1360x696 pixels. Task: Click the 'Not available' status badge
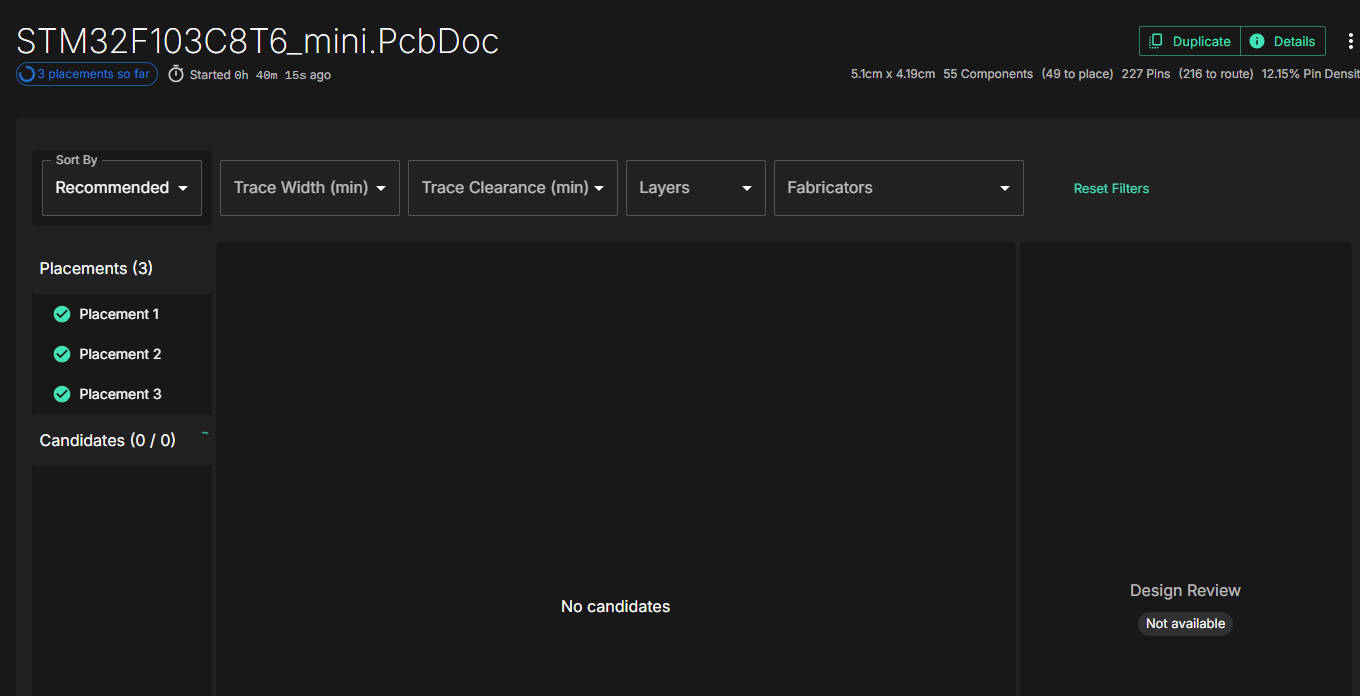(x=1185, y=623)
